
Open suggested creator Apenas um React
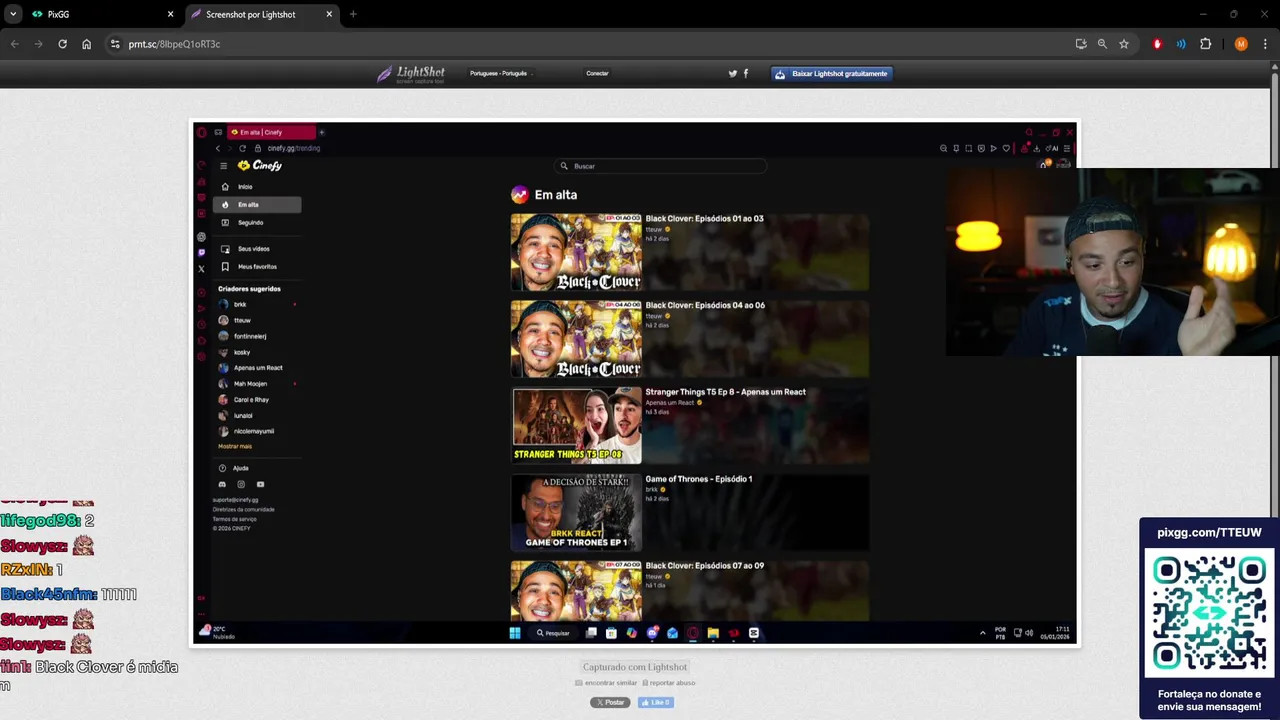(257, 368)
